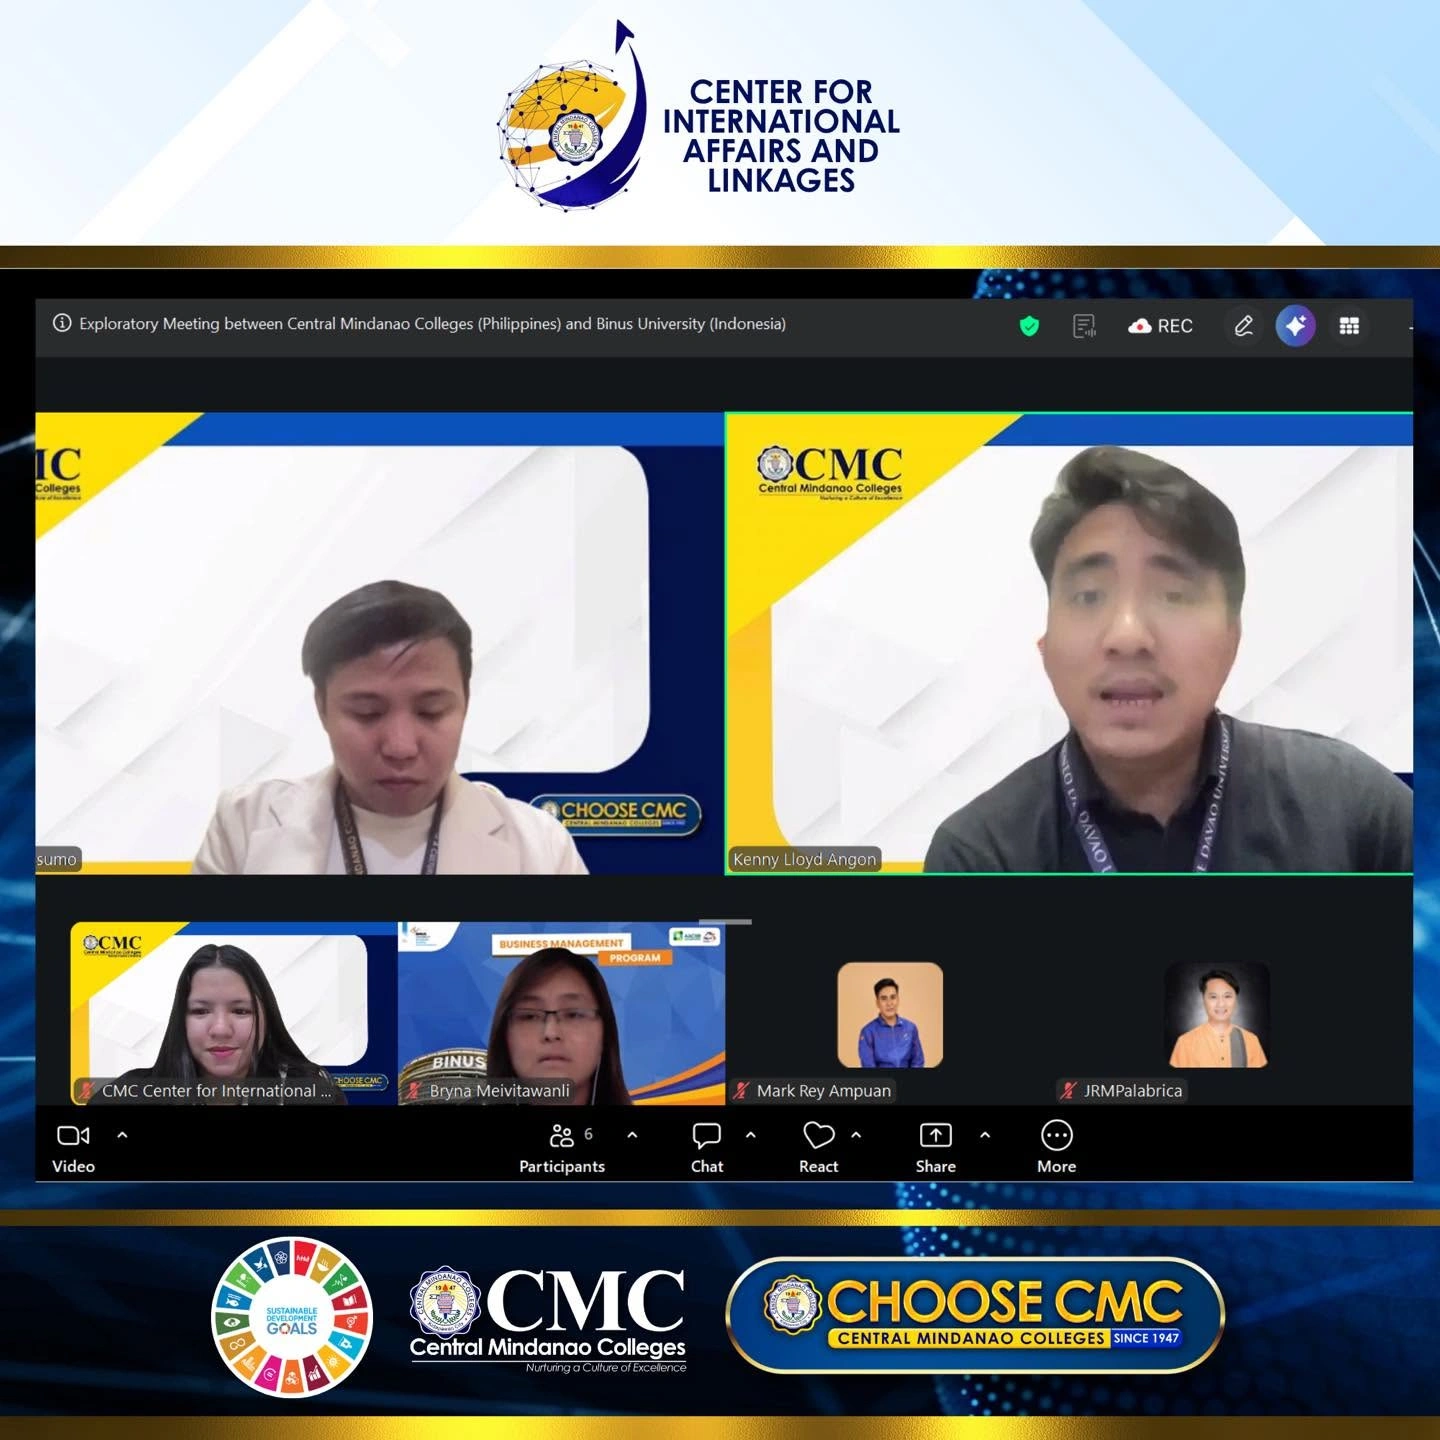Click muted mic icon next to Mark Rey Ampuan
This screenshot has width=1440, height=1440.
point(741,1090)
